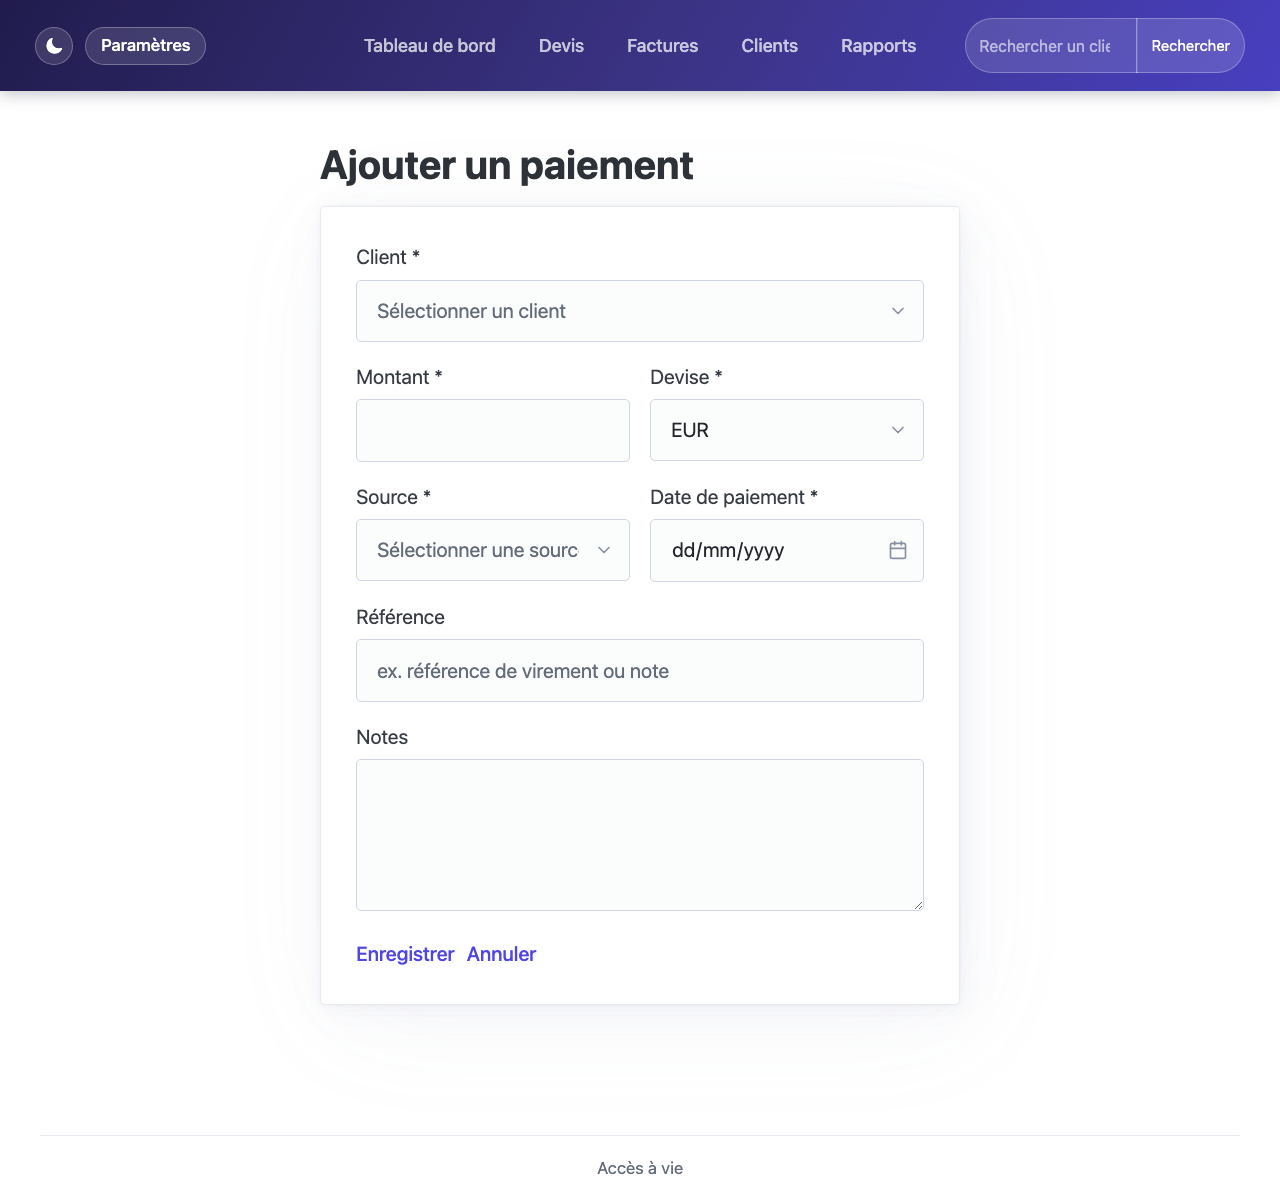Navigate to Factures
1280x1202 pixels.
pos(662,46)
